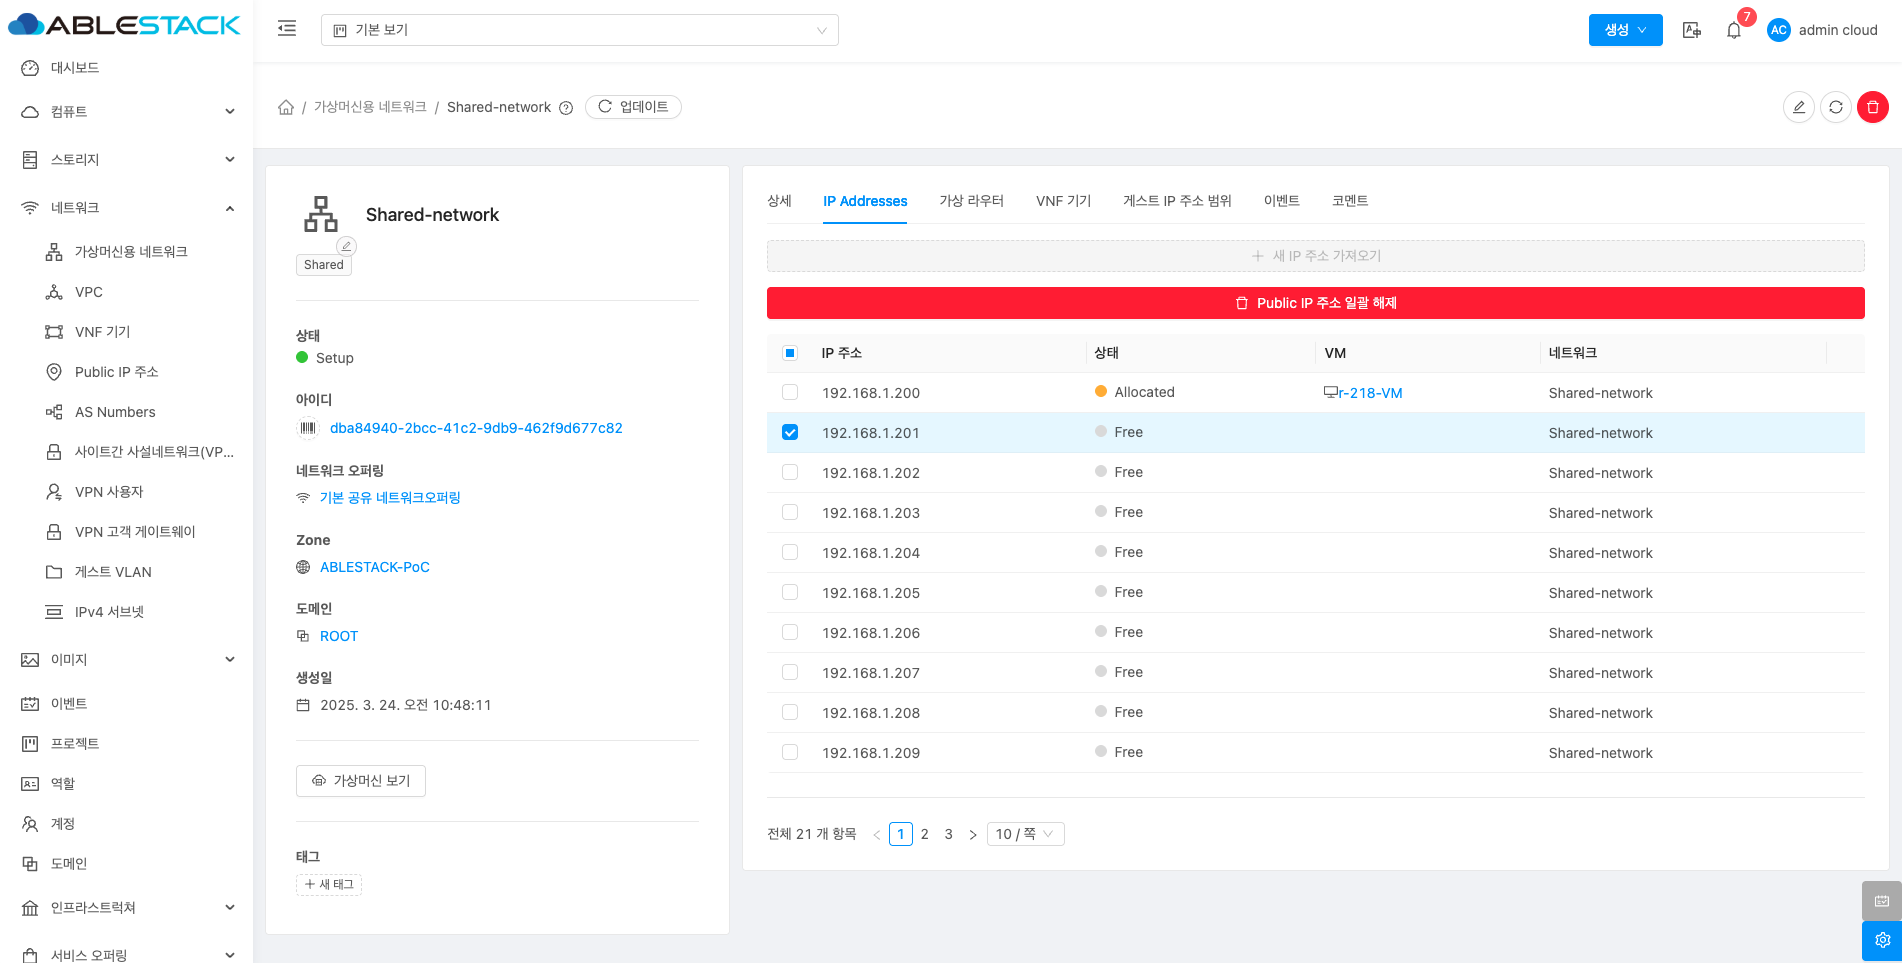This screenshot has height=963, width=1902.
Task: Click the Public IP 주소 일괄 해제 button
Action: coord(1315,303)
